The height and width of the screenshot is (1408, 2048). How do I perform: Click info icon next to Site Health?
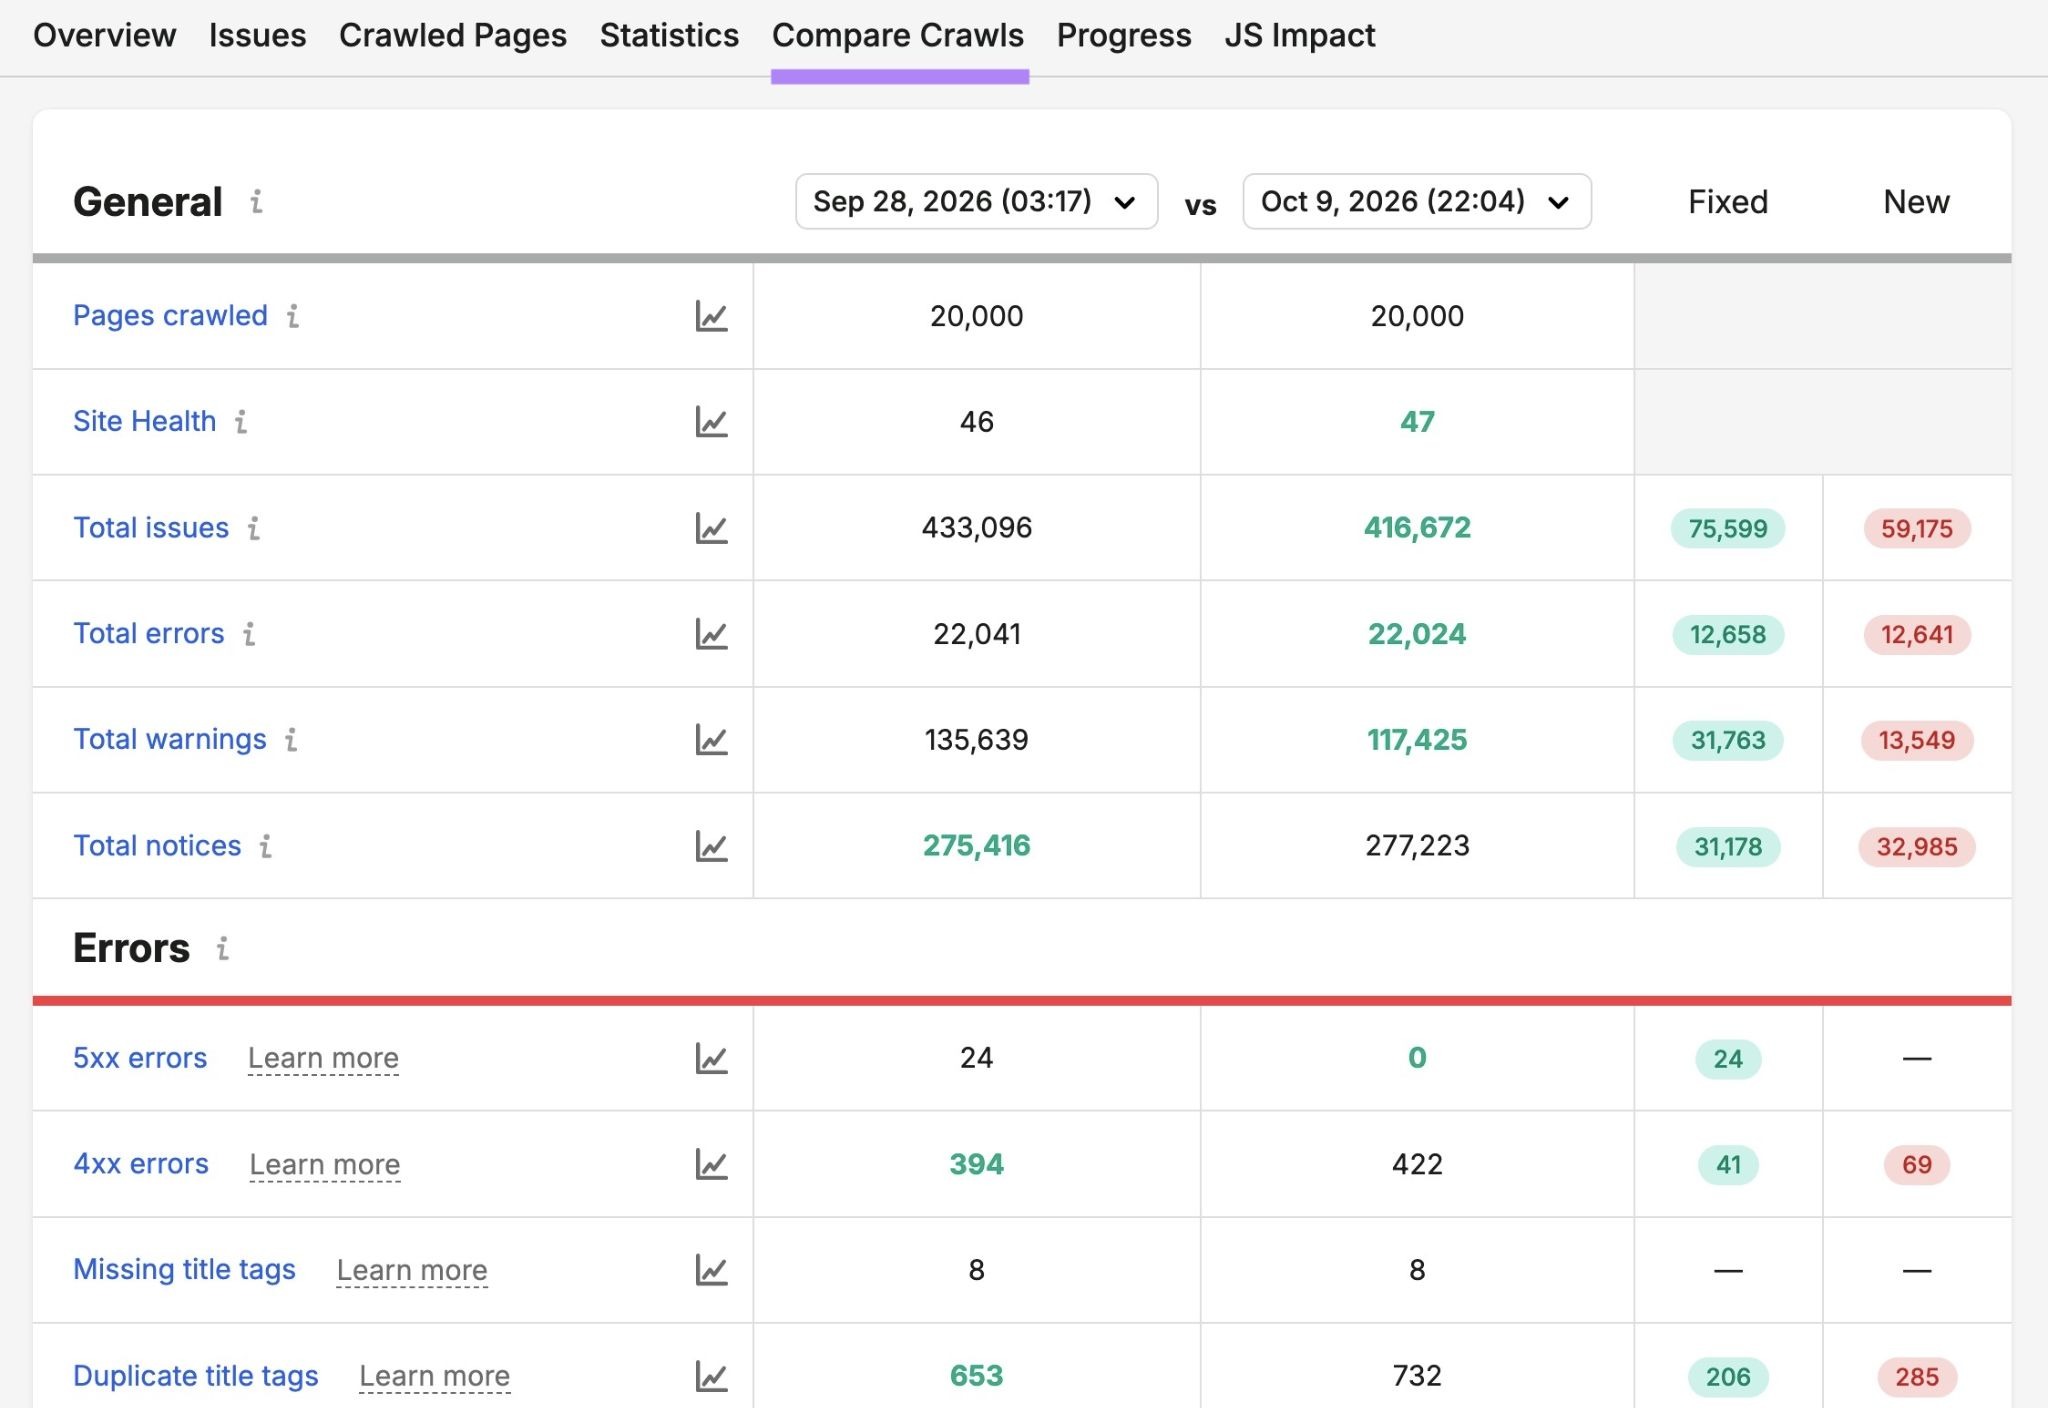[x=241, y=422]
